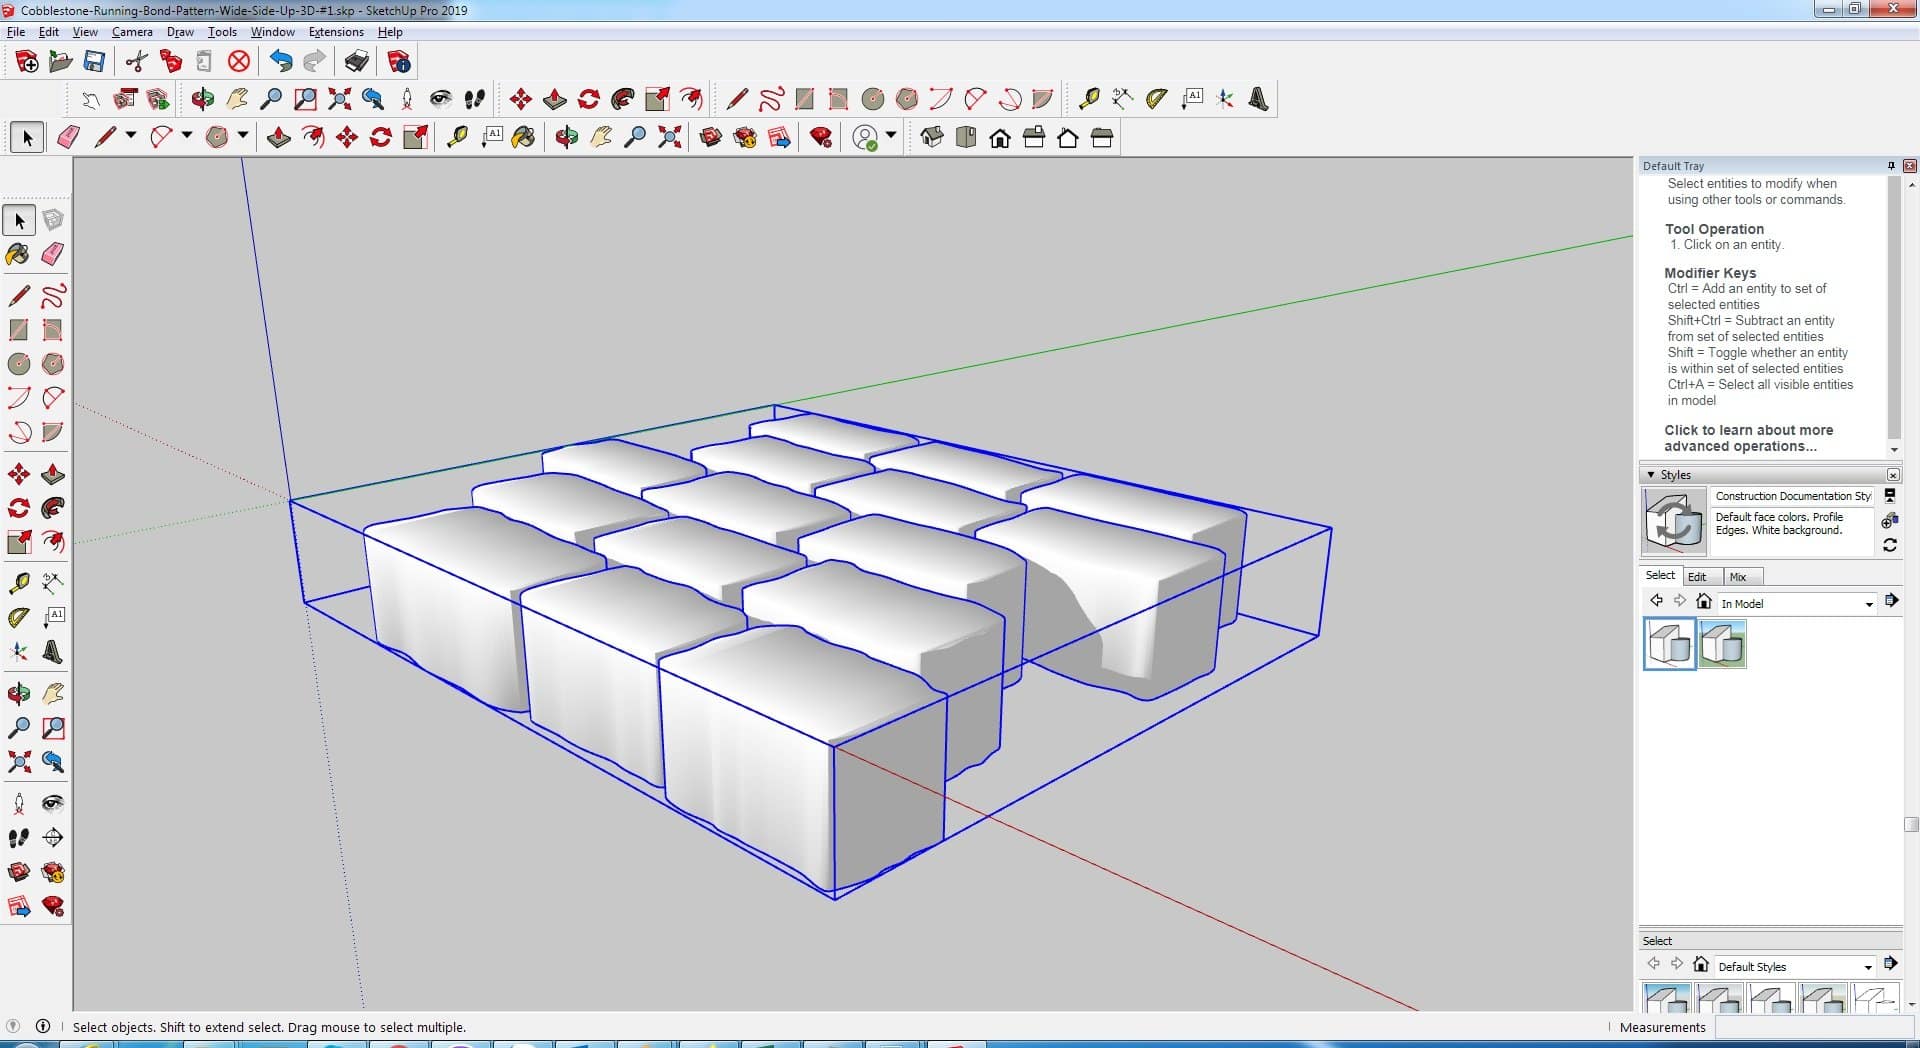
Task: Switch to the Edit tab in Styles
Action: [1697, 577]
